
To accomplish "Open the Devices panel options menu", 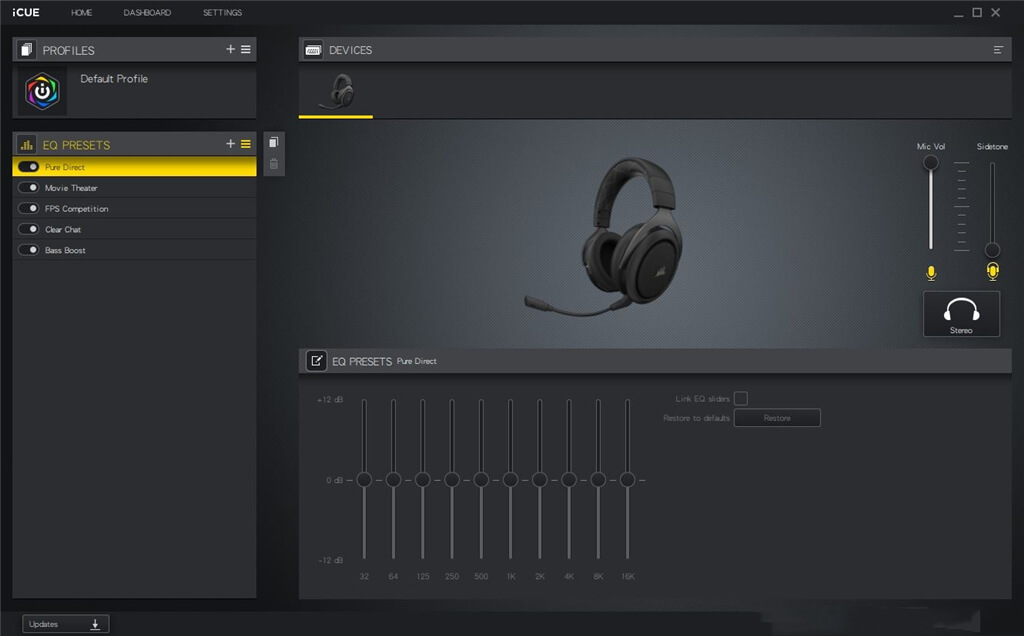I will (x=998, y=50).
